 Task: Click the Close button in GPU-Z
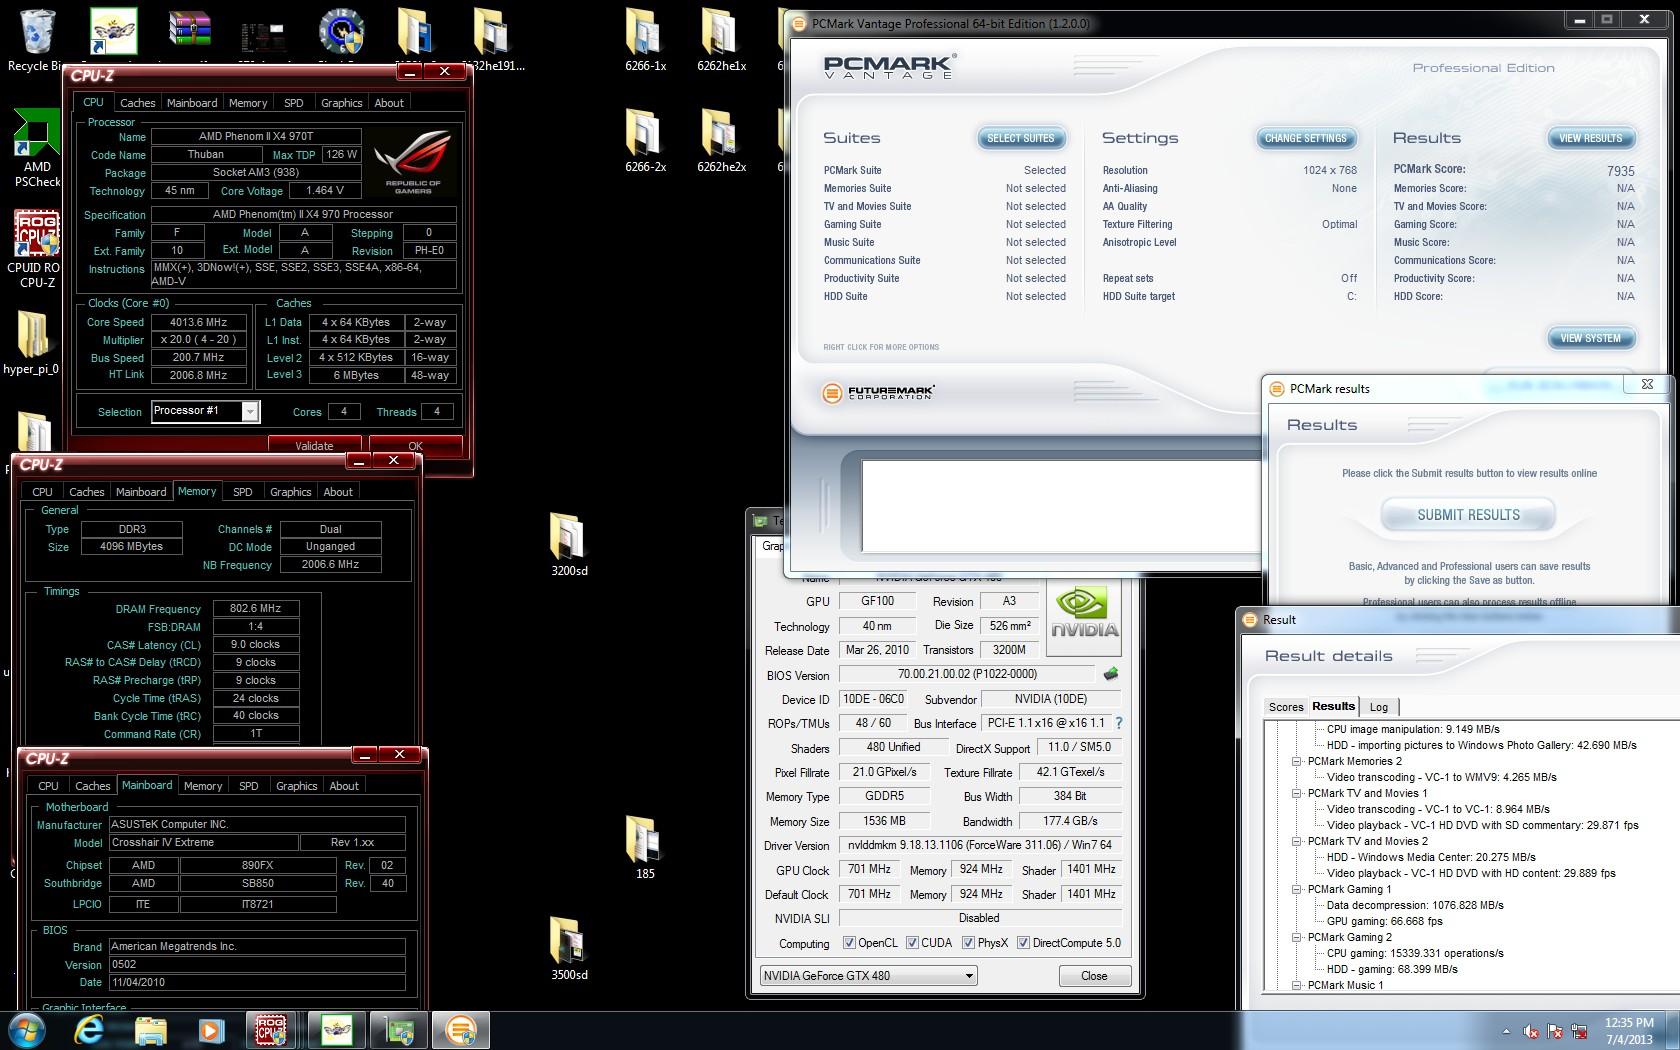click(x=1094, y=976)
